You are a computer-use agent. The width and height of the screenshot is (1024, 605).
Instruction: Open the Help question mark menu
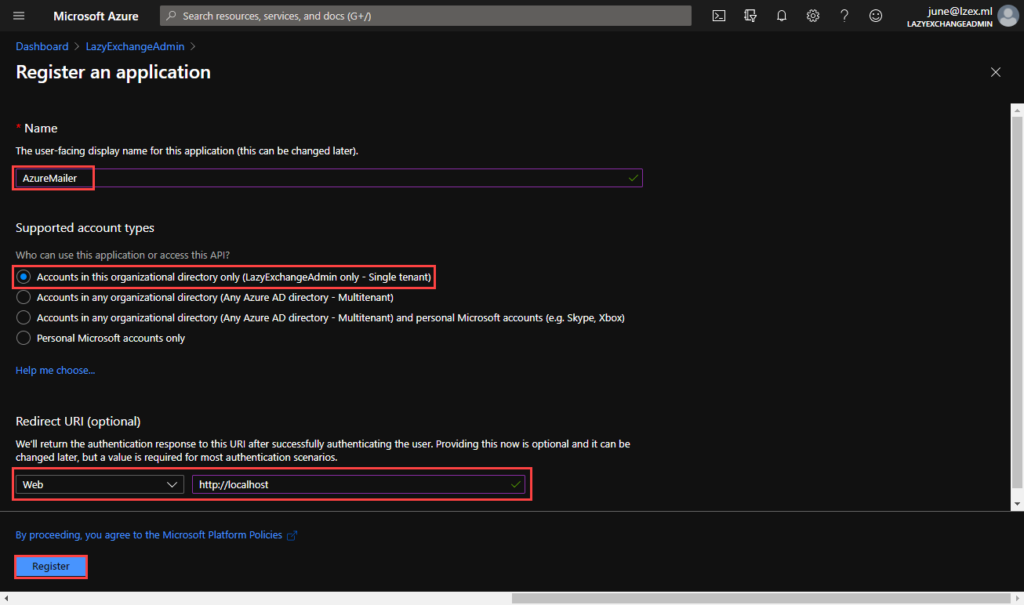[844, 16]
